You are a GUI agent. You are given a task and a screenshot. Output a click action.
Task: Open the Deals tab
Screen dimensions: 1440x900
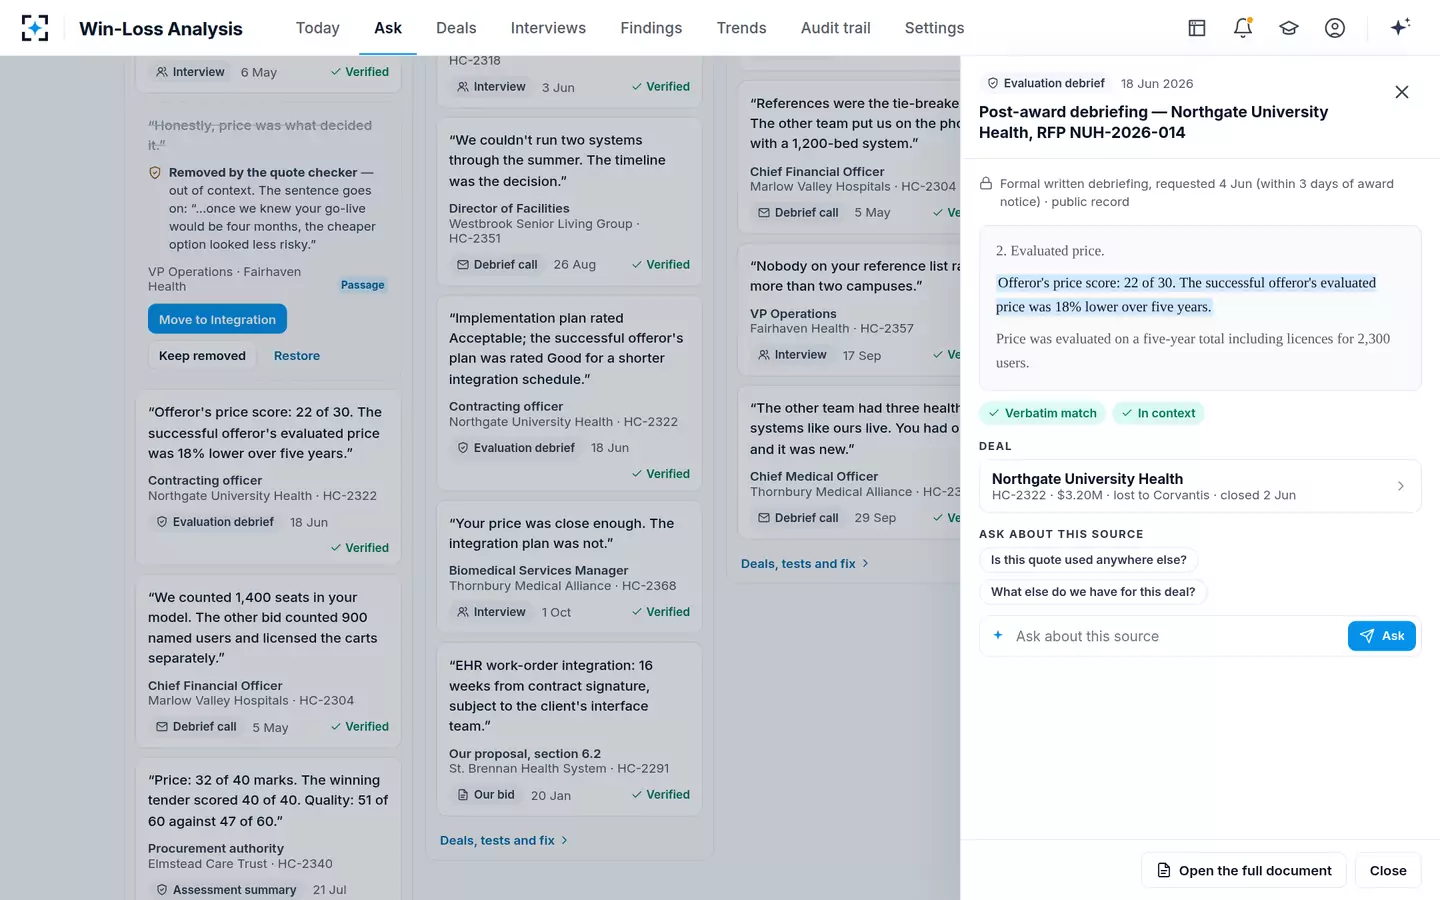click(456, 28)
